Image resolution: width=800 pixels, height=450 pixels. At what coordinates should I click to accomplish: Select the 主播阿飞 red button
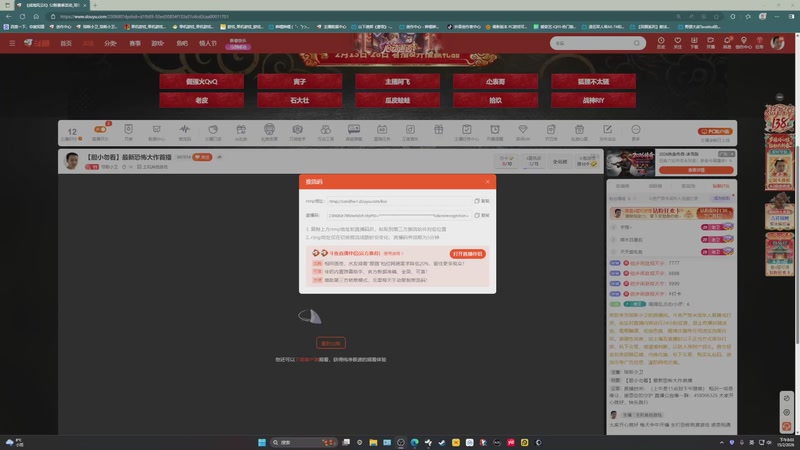click(x=397, y=82)
